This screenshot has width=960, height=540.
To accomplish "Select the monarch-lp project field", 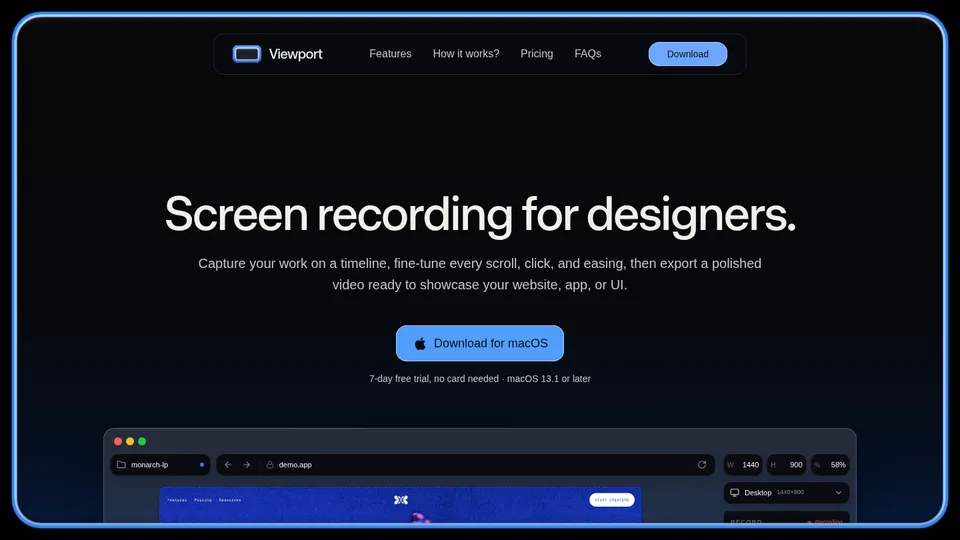I will pos(160,465).
